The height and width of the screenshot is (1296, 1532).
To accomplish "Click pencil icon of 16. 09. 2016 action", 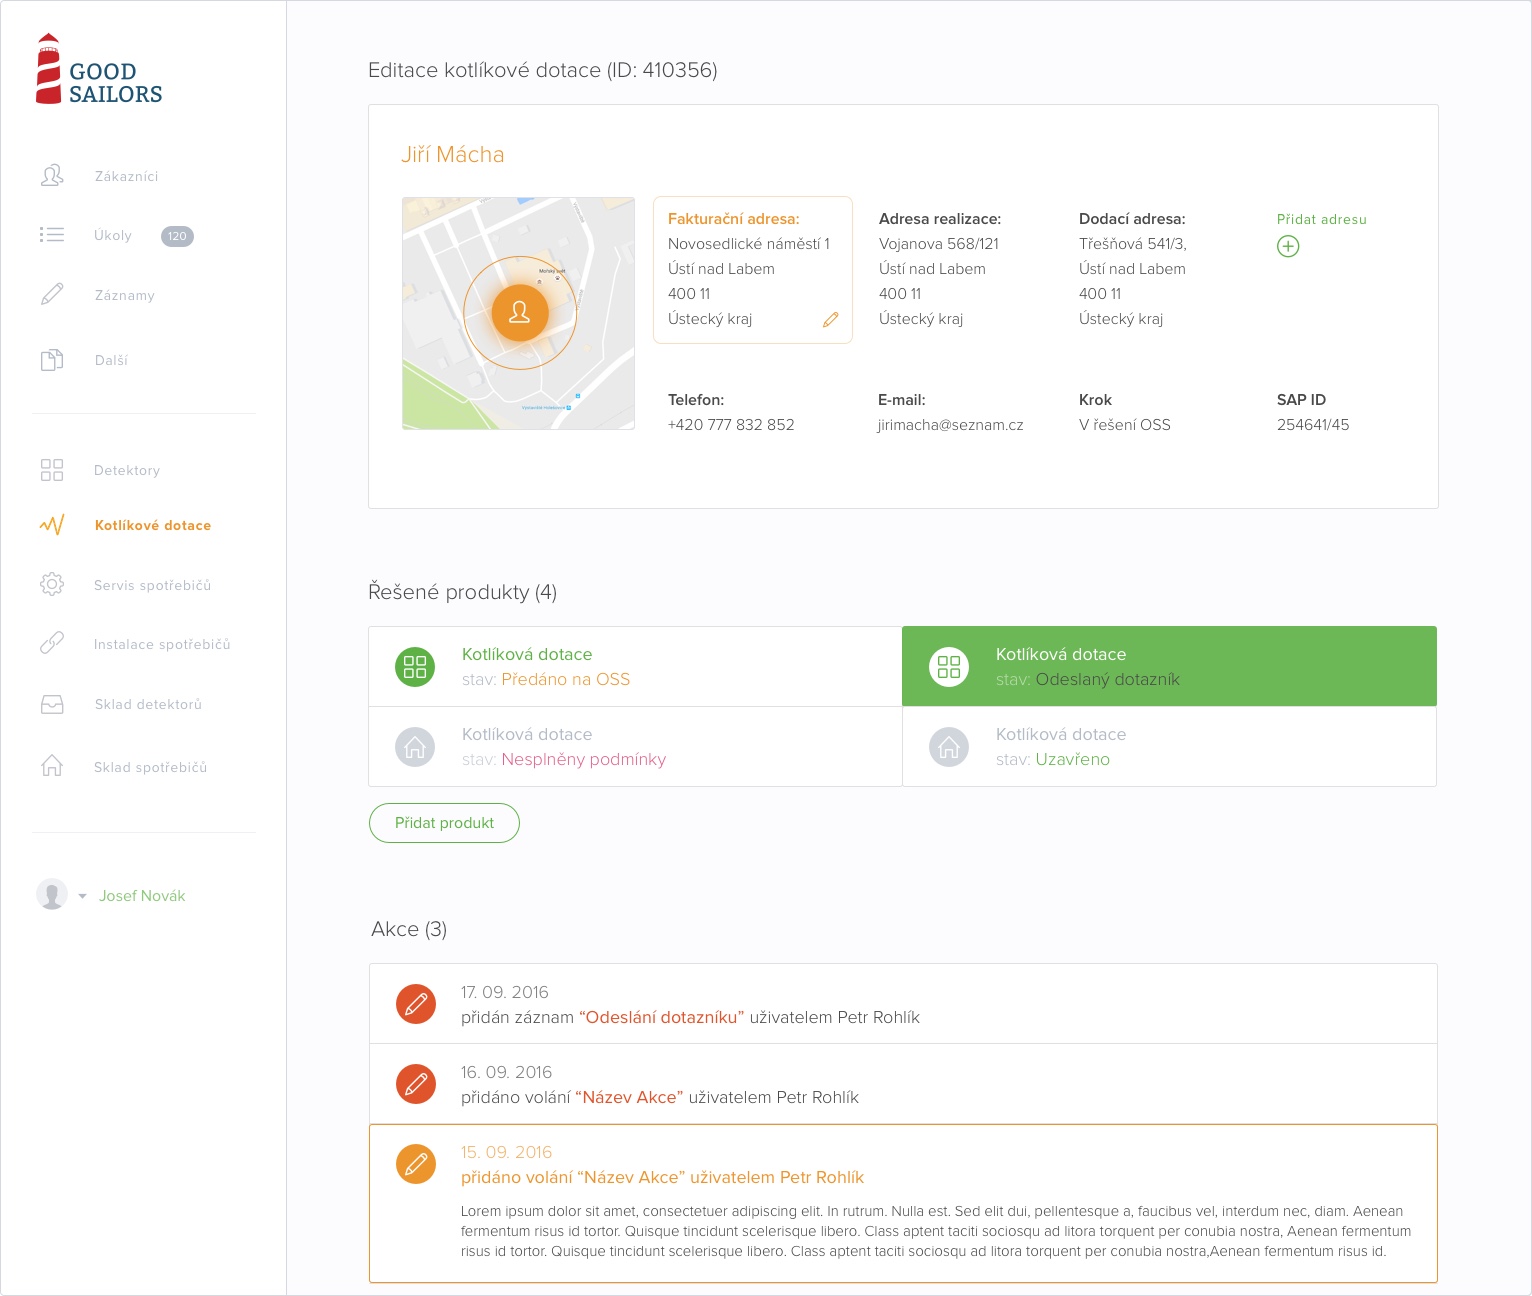I will [x=416, y=1083].
